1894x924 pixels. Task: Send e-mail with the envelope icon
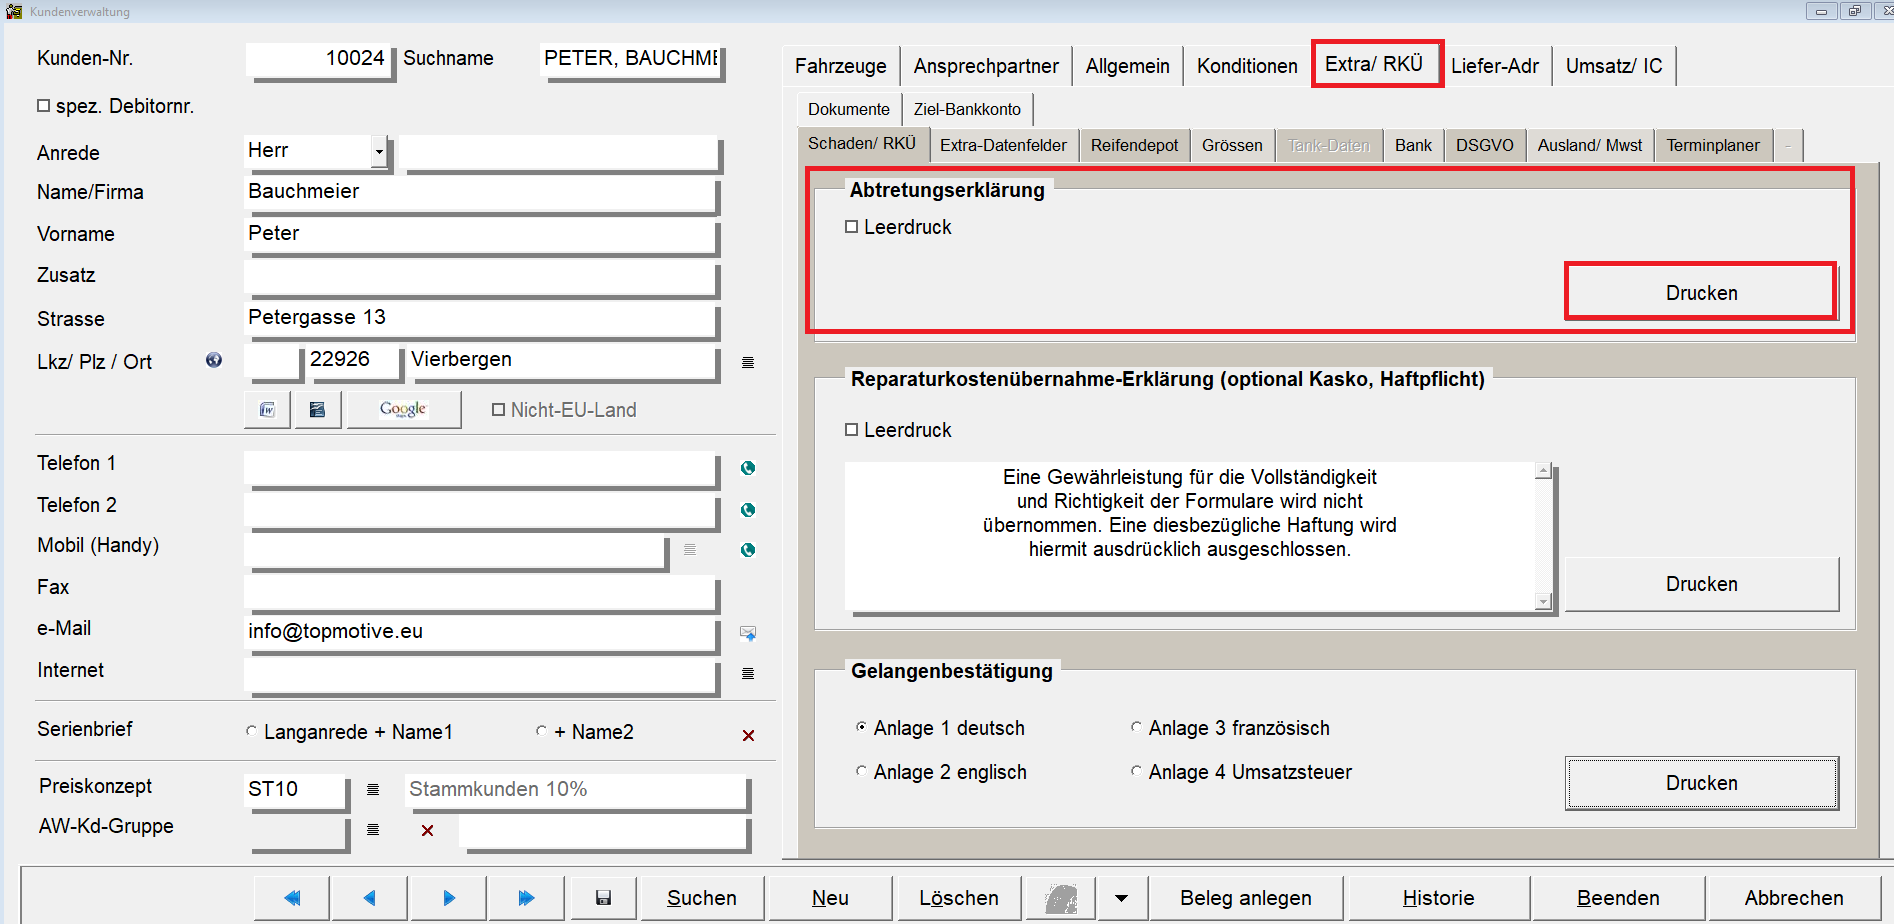748,633
